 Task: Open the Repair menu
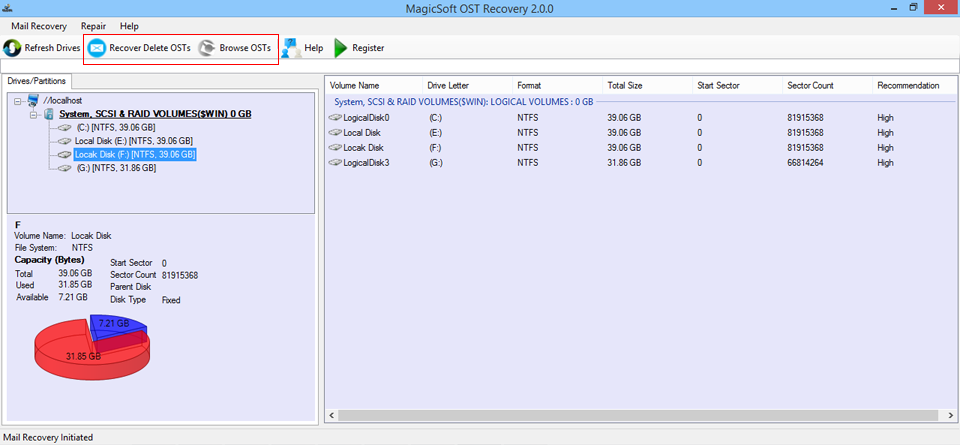[93, 26]
